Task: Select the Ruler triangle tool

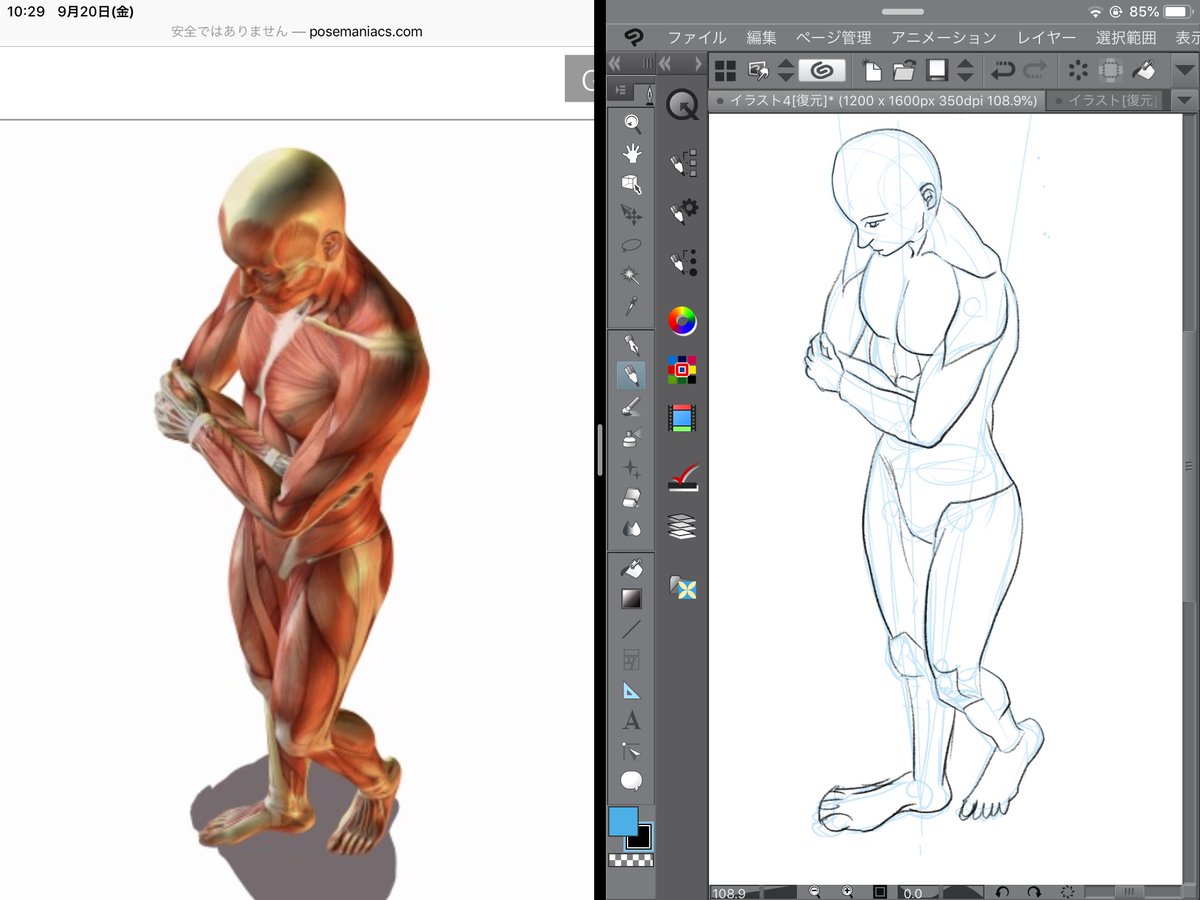Action: (631, 690)
